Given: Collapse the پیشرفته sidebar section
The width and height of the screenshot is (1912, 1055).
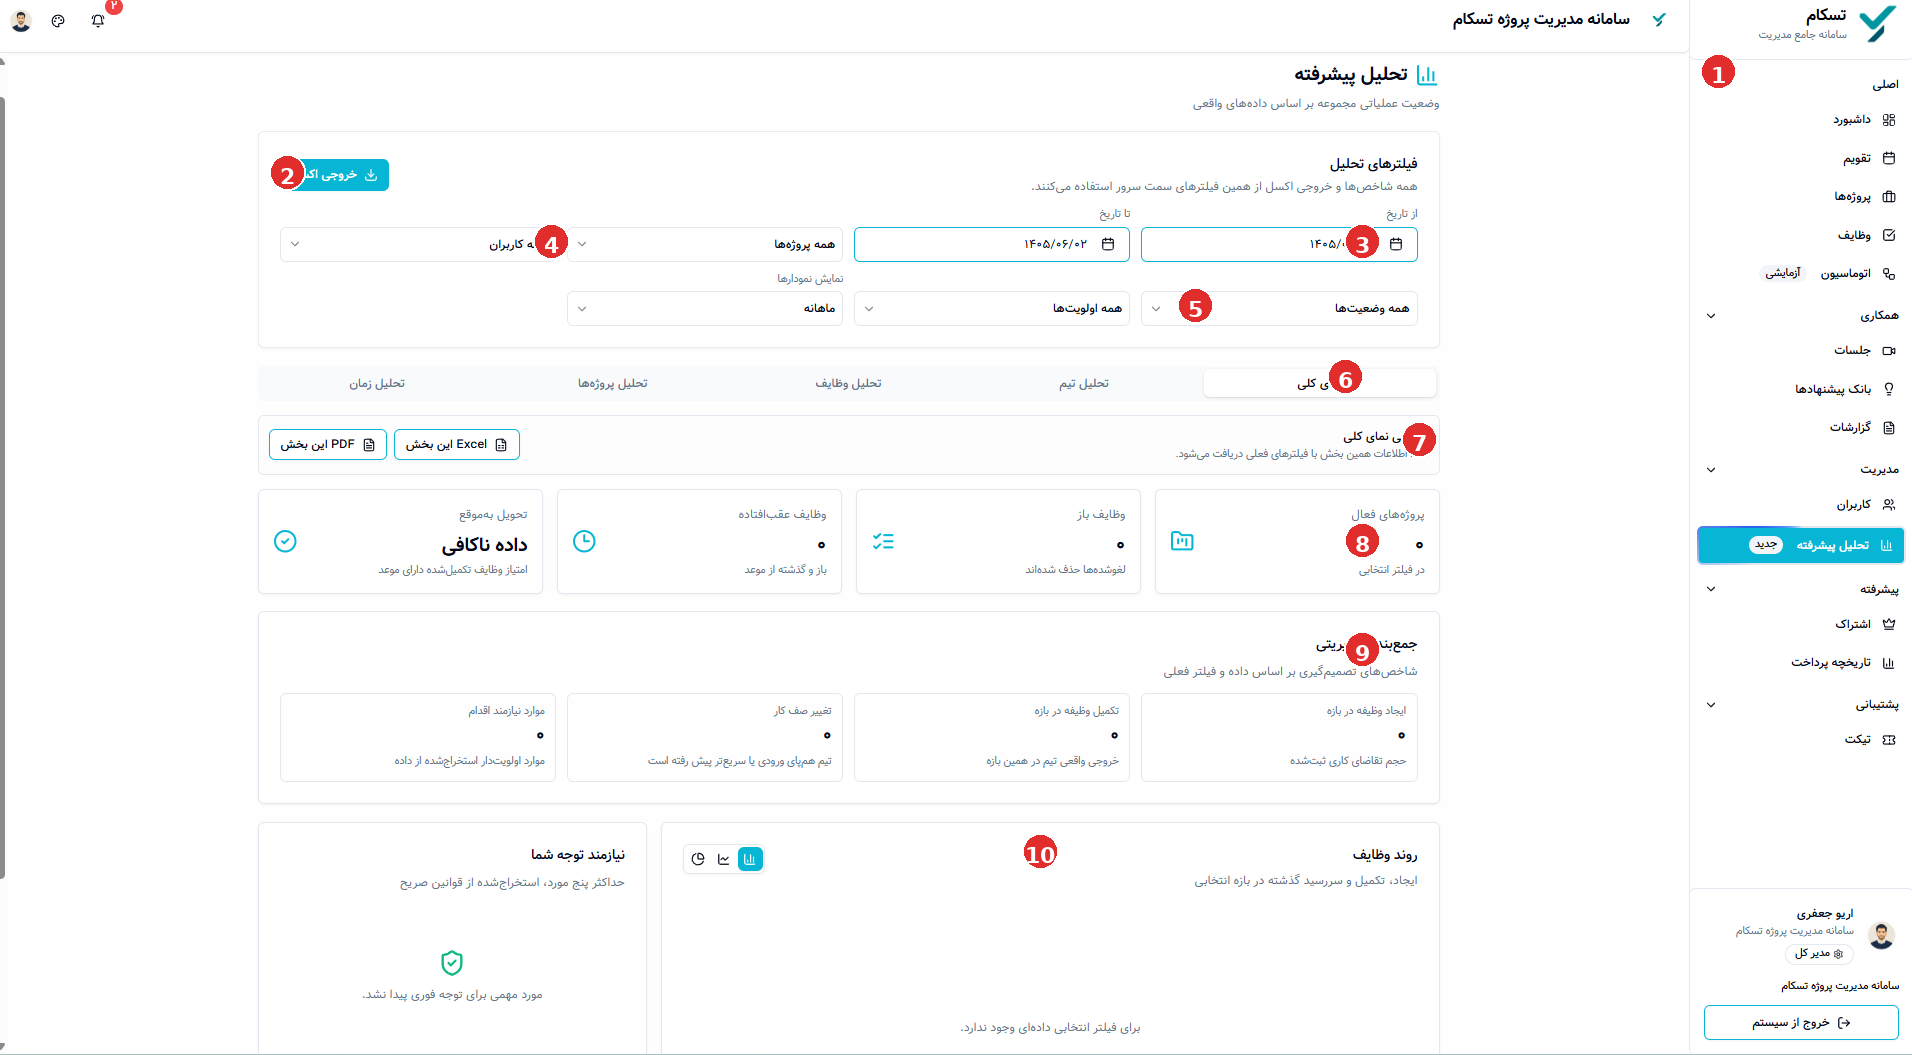Looking at the screenshot, I should tap(1711, 589).
